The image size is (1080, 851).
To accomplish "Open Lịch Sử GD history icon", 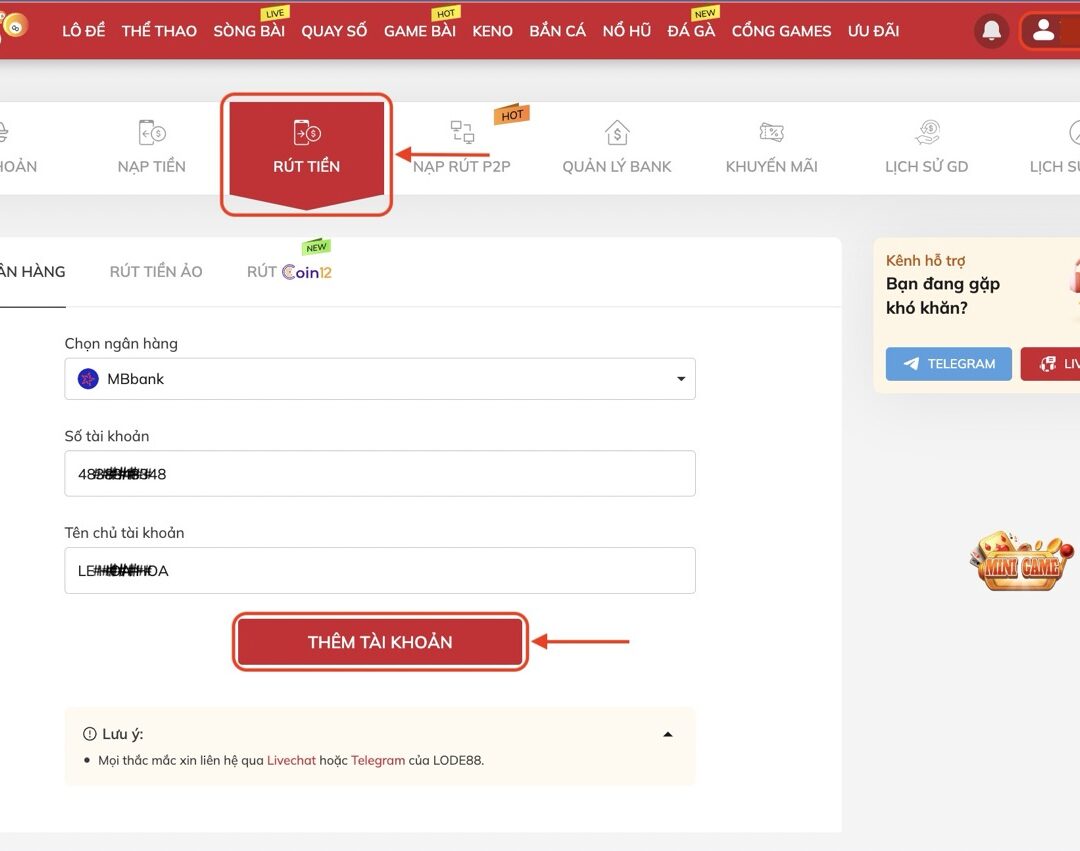I will click(x=927, y=133).
